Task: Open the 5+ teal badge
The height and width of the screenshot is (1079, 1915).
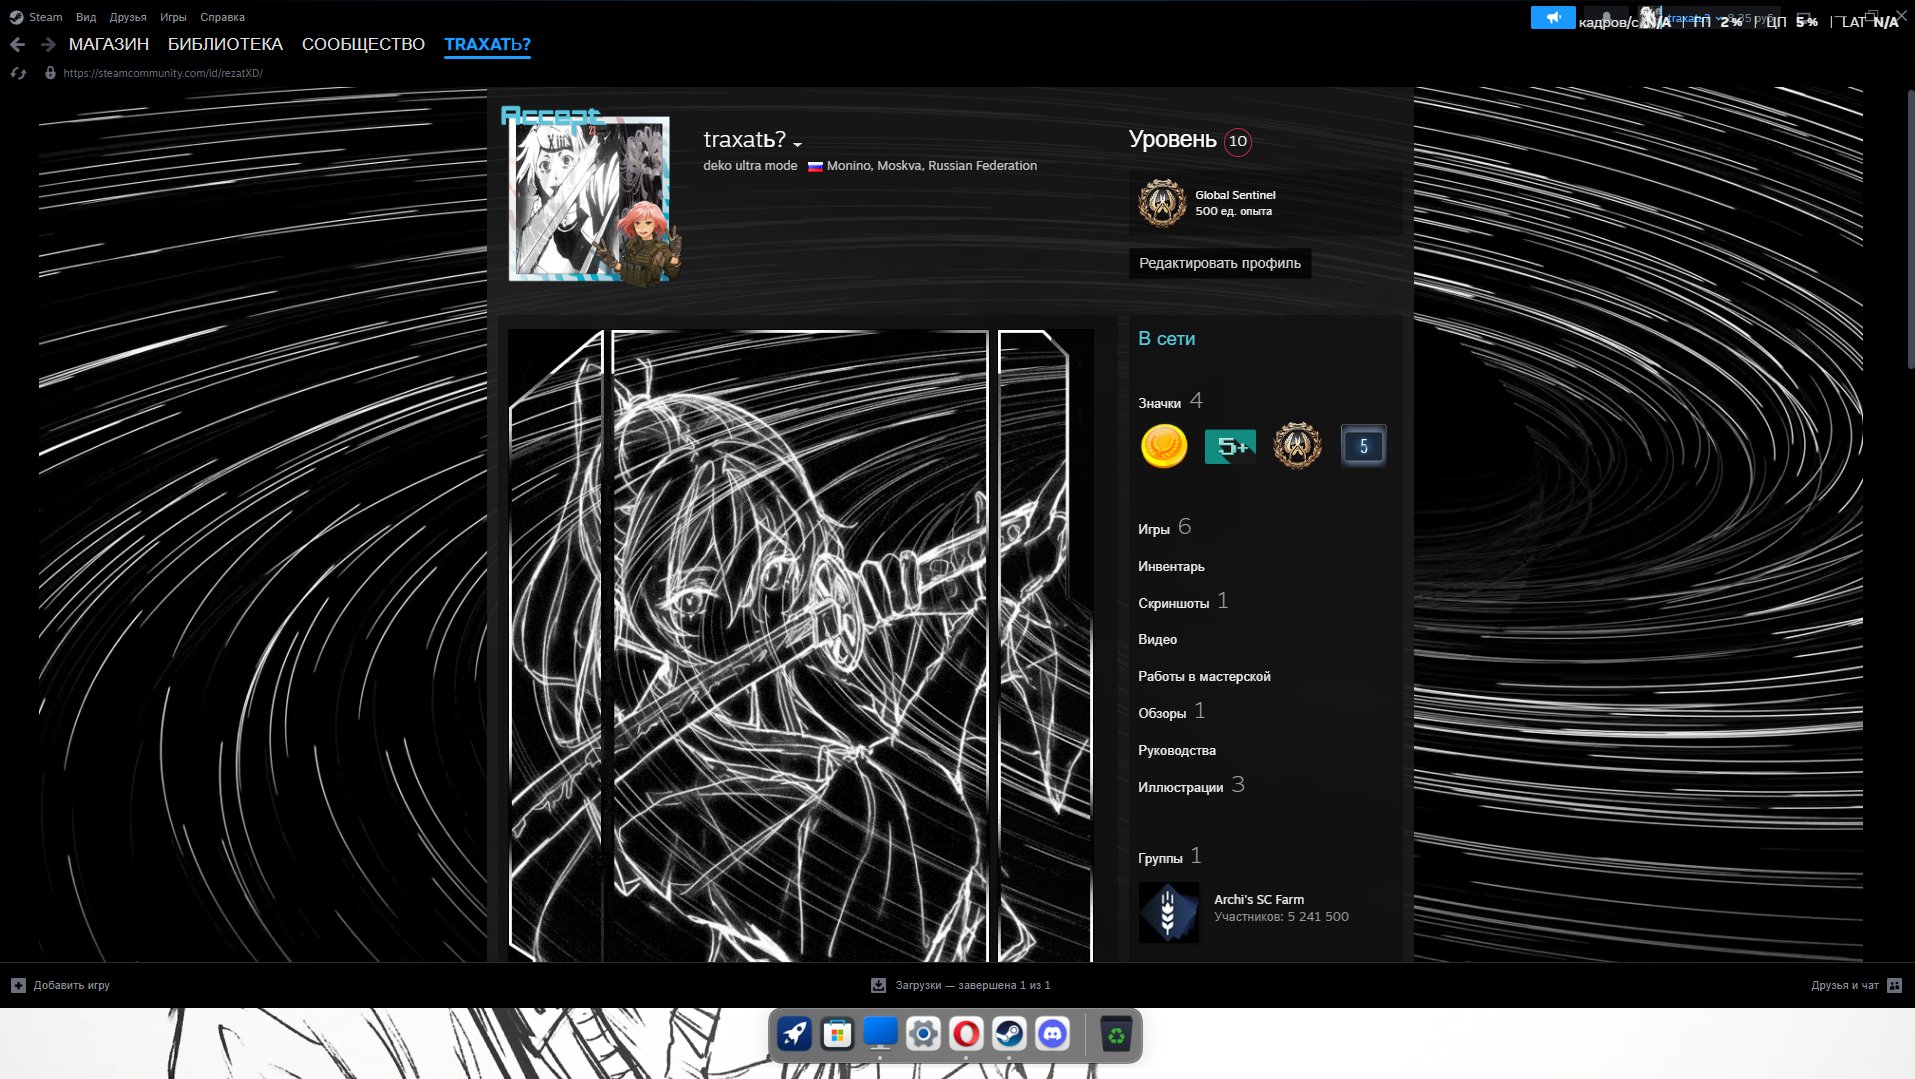Action: pos(1230,446)
